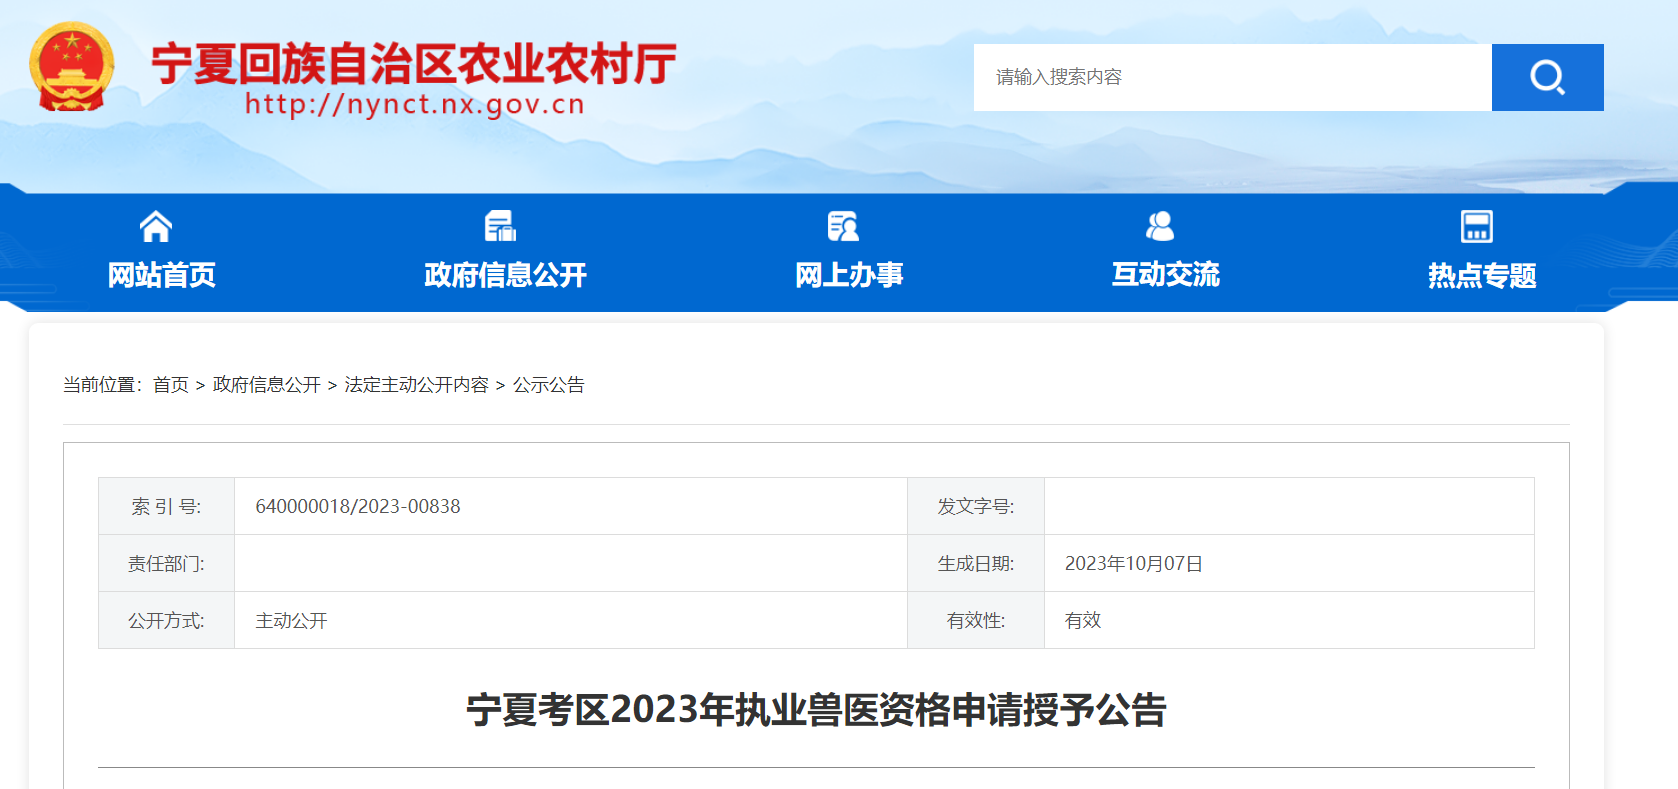Click the 发文字号 label cell
Image resolution: width=1678 pixels, height=789 pixels.
coord(976,507)
